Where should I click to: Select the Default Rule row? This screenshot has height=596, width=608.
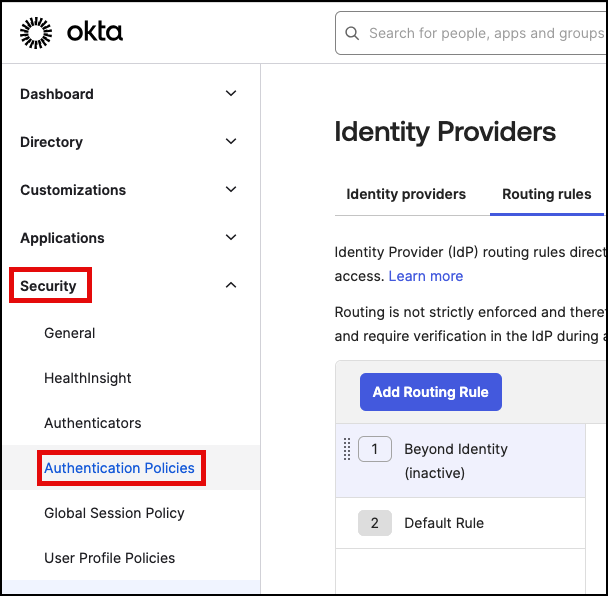pos(444,523)
